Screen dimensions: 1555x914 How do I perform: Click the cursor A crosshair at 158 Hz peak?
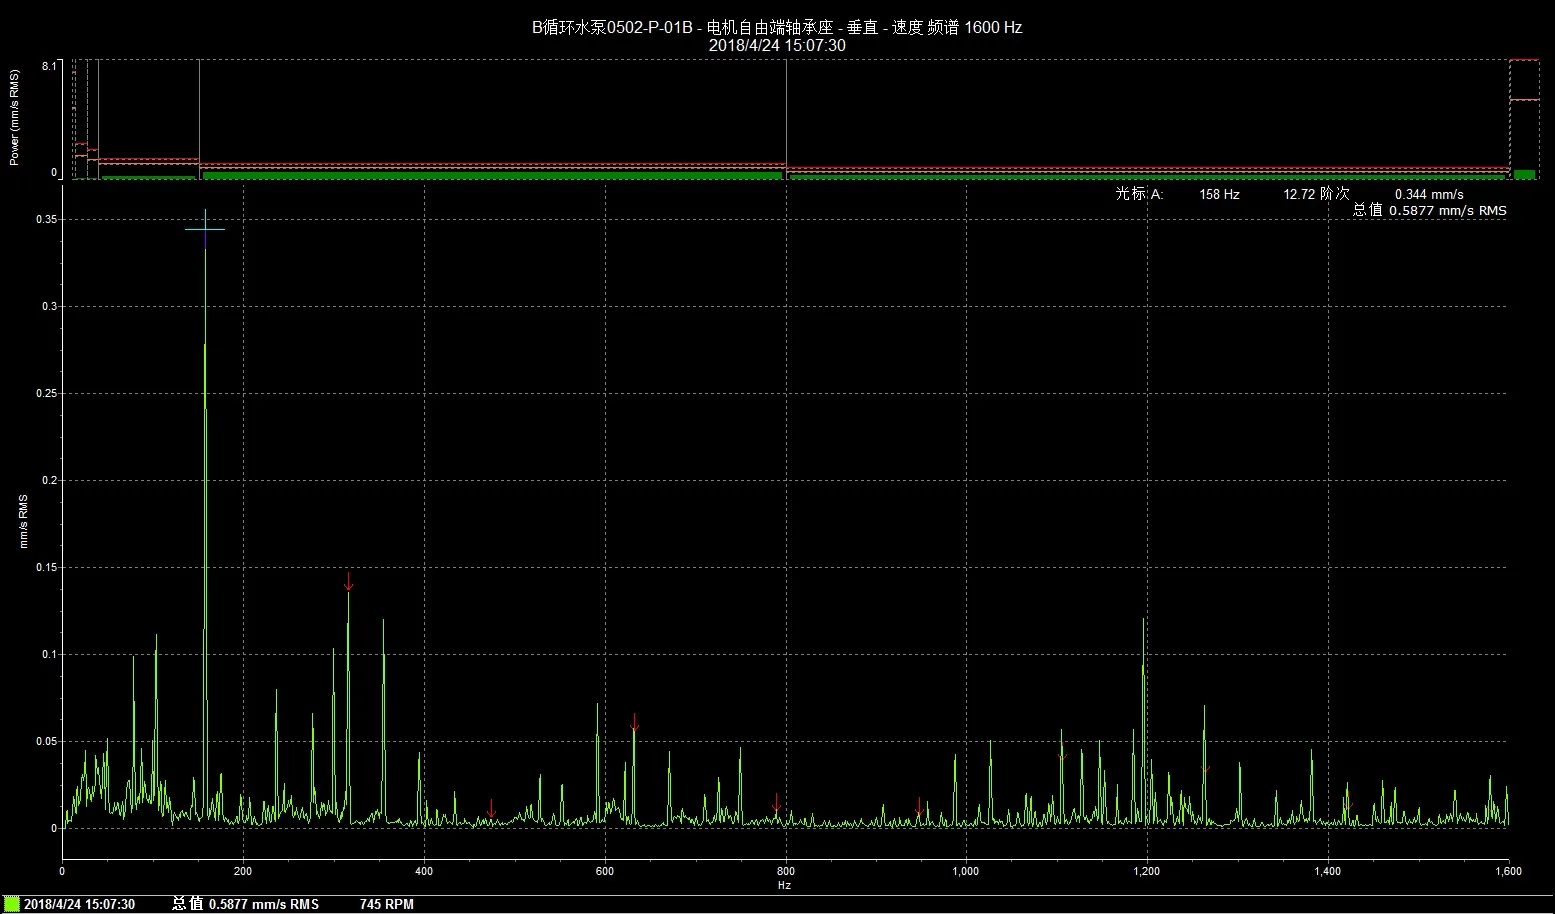(205, 230)
